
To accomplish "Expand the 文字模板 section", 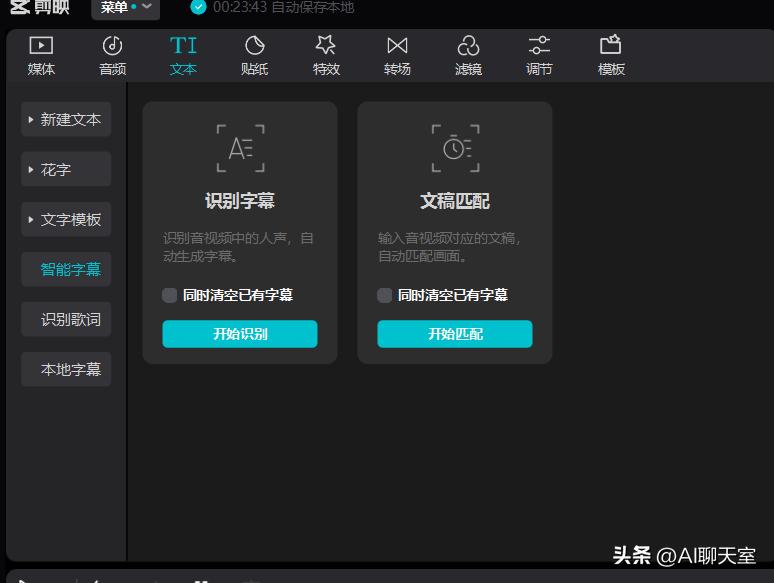I will coord(66,219).
